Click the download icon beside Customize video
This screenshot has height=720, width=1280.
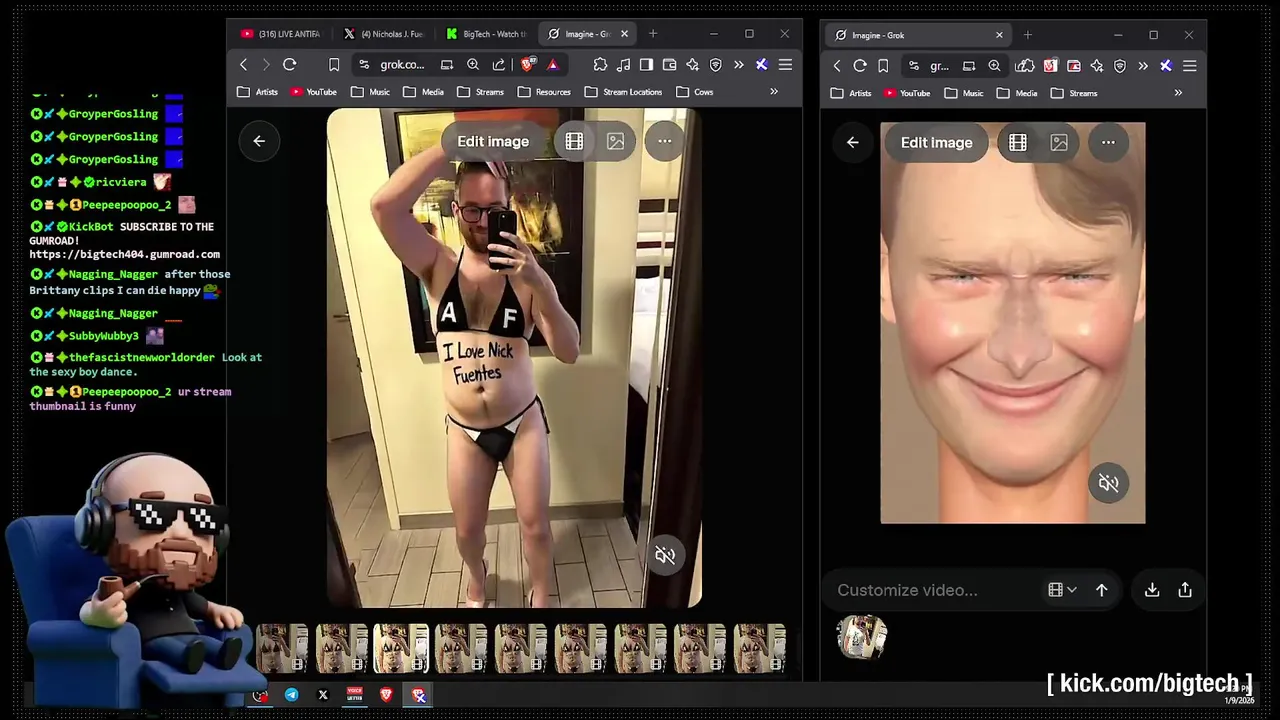1152,590
